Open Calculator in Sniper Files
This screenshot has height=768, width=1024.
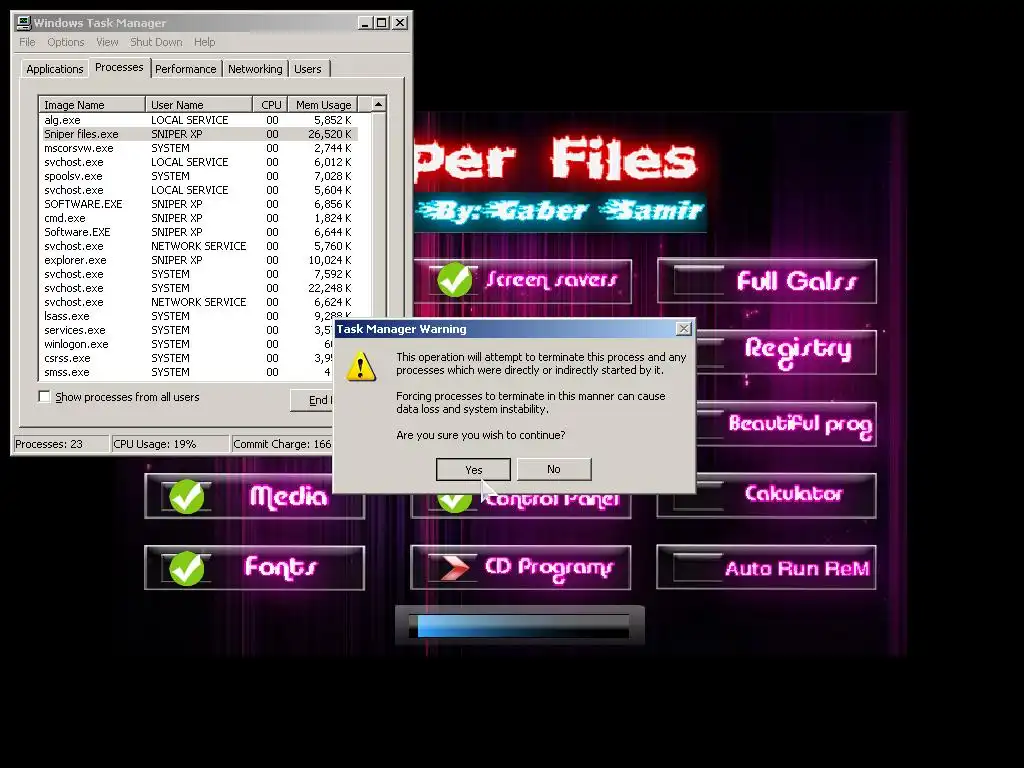tap(767, 496)
